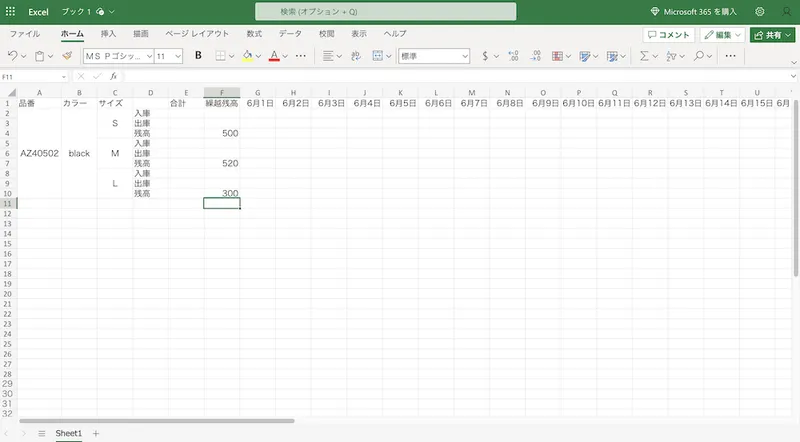This screenshot has height=442, width=800.
Task: Open the ファイル menu
Action: [x=24, y=34]
